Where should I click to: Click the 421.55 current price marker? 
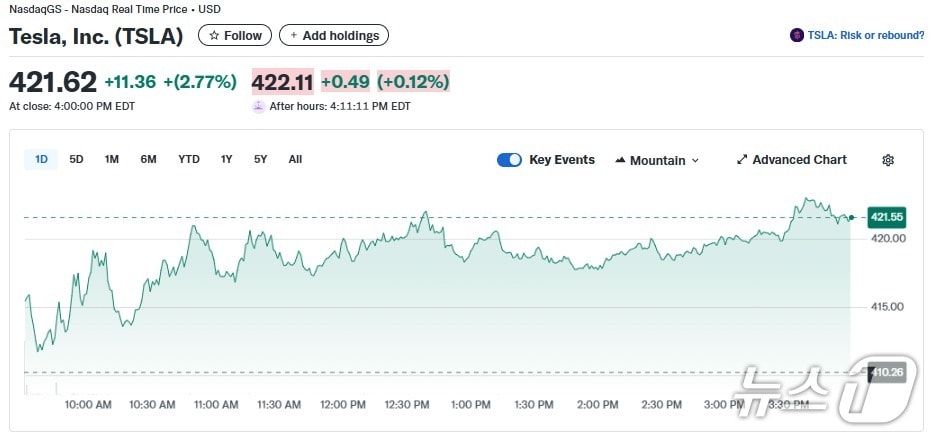[x=886, y=217]
